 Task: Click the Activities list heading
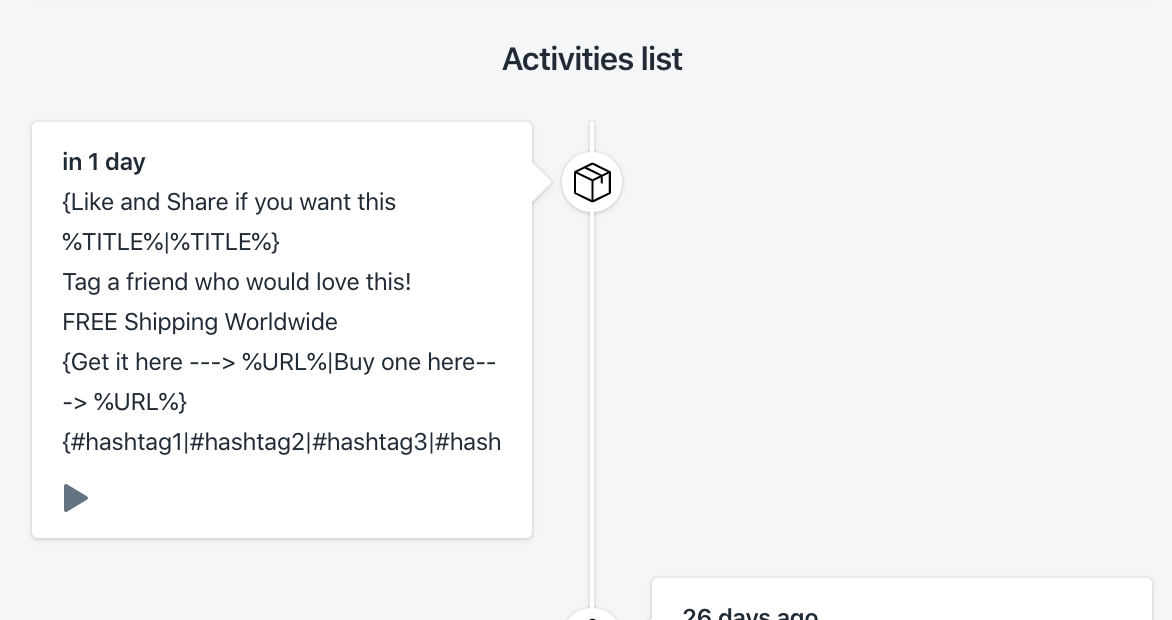pyautogui.click(x=592, y=59)
